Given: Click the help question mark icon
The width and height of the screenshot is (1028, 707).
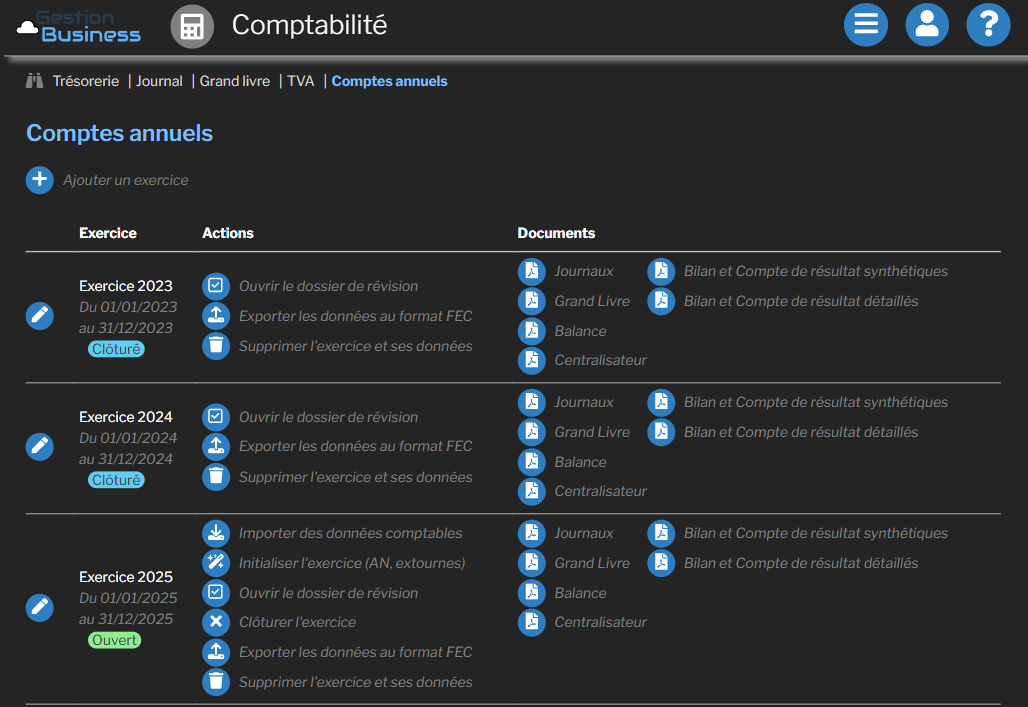Looking at the screenshot, I should tap(988, 25).
